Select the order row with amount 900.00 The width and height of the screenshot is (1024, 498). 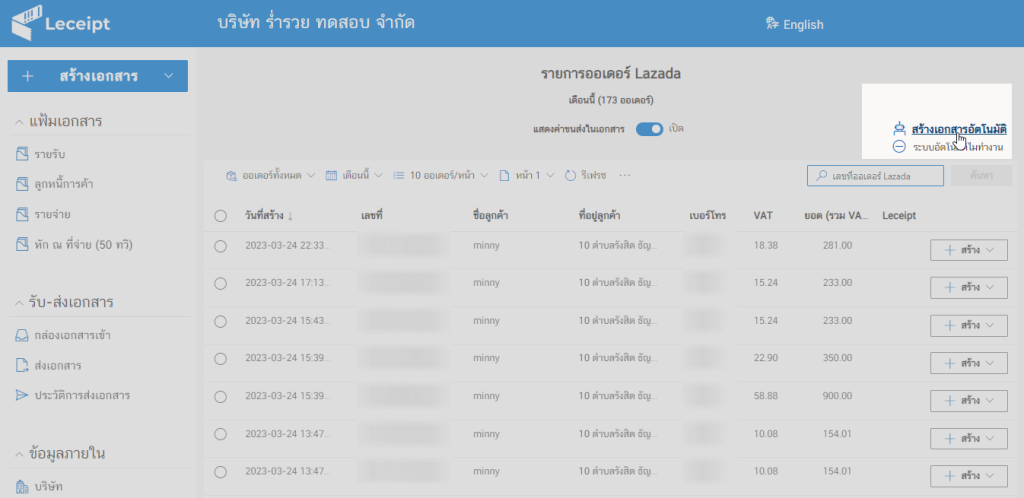coord(220,396)
